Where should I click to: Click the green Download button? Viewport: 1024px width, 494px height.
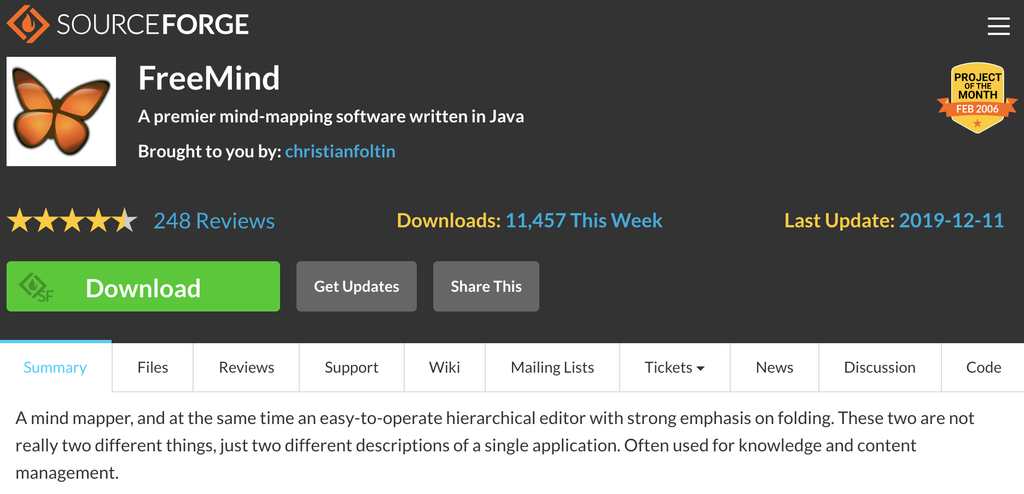point(143,287)
